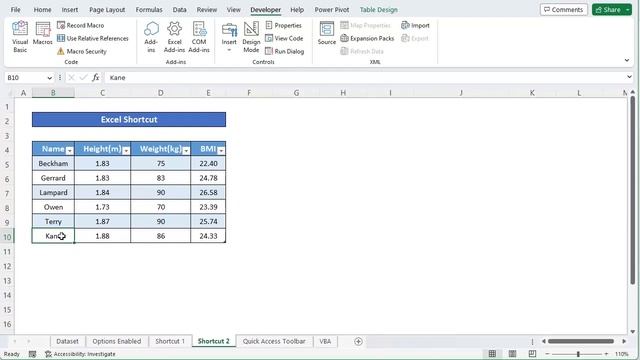The image size is (640, 360).
Task: Click macro recording status bar icon
Action: coord(32,354)
